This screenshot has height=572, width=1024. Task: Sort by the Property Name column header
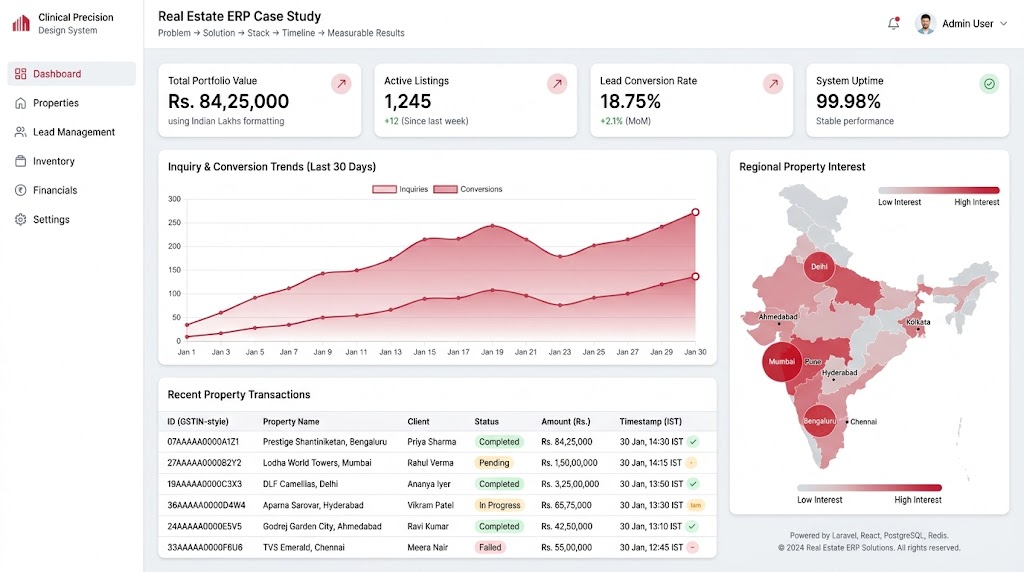coord(291,422)
